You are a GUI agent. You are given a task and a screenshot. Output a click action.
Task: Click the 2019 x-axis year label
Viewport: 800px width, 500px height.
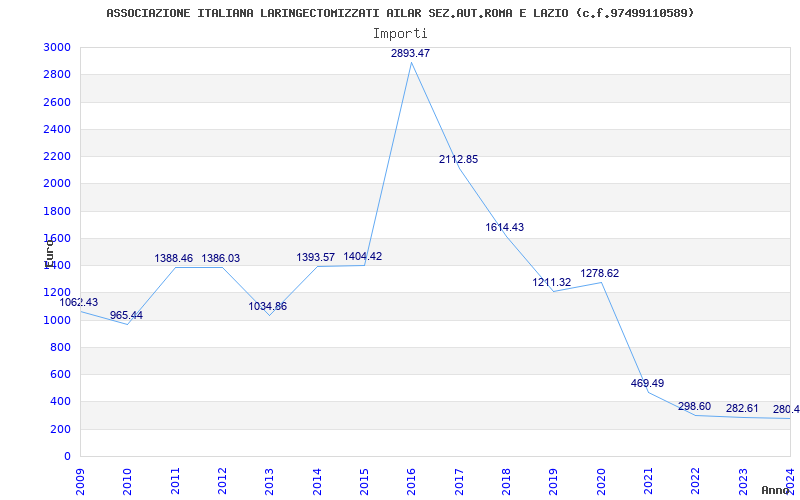pos(554,481)
